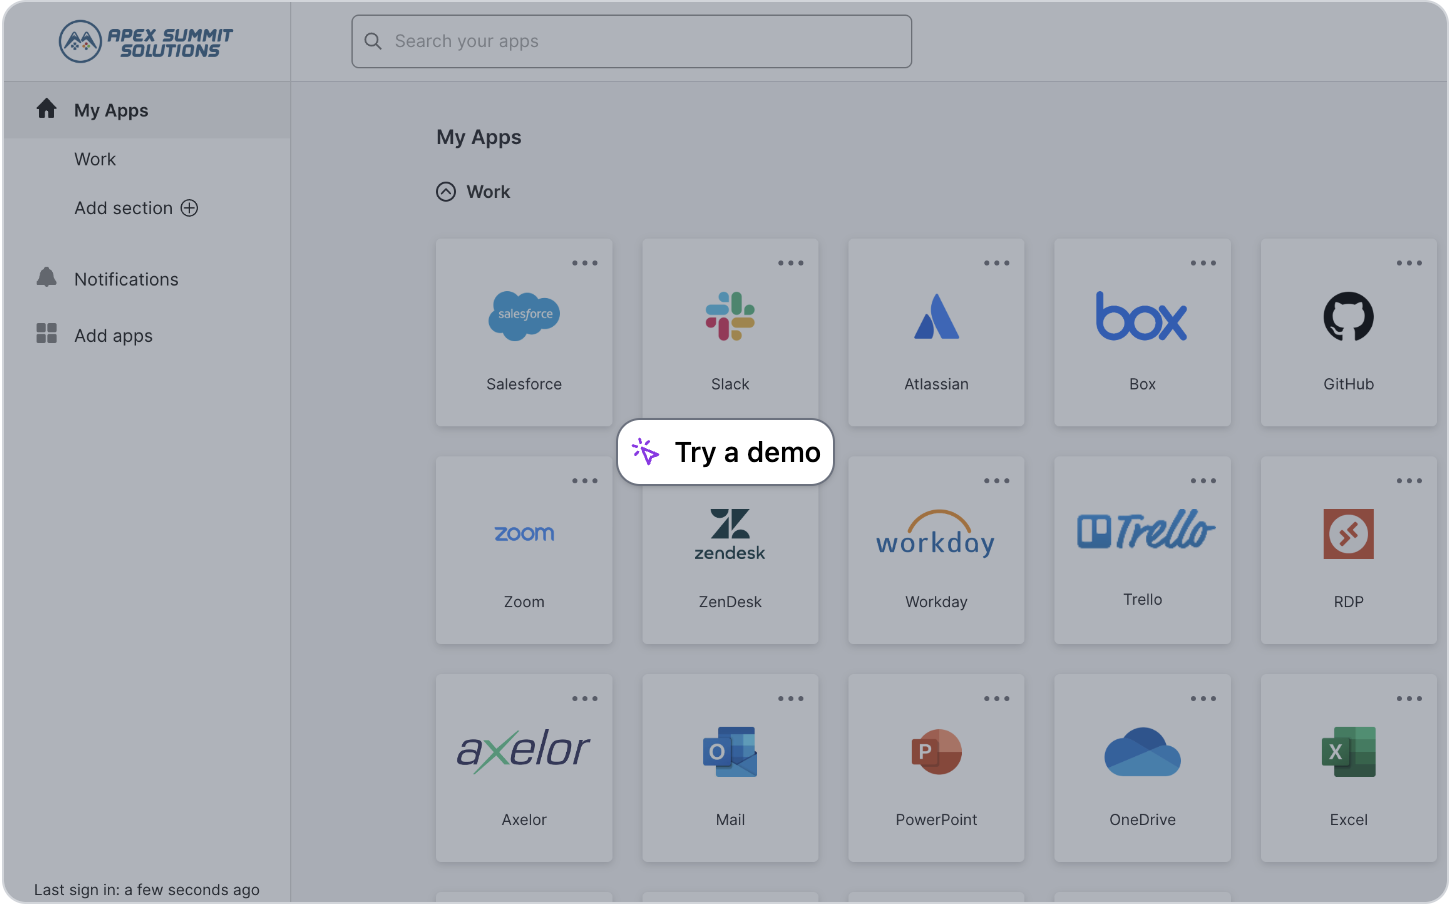Open the Salesforce tile options menu
The width and height of the screenshot is (1450, 906).
tap(585, 263)
